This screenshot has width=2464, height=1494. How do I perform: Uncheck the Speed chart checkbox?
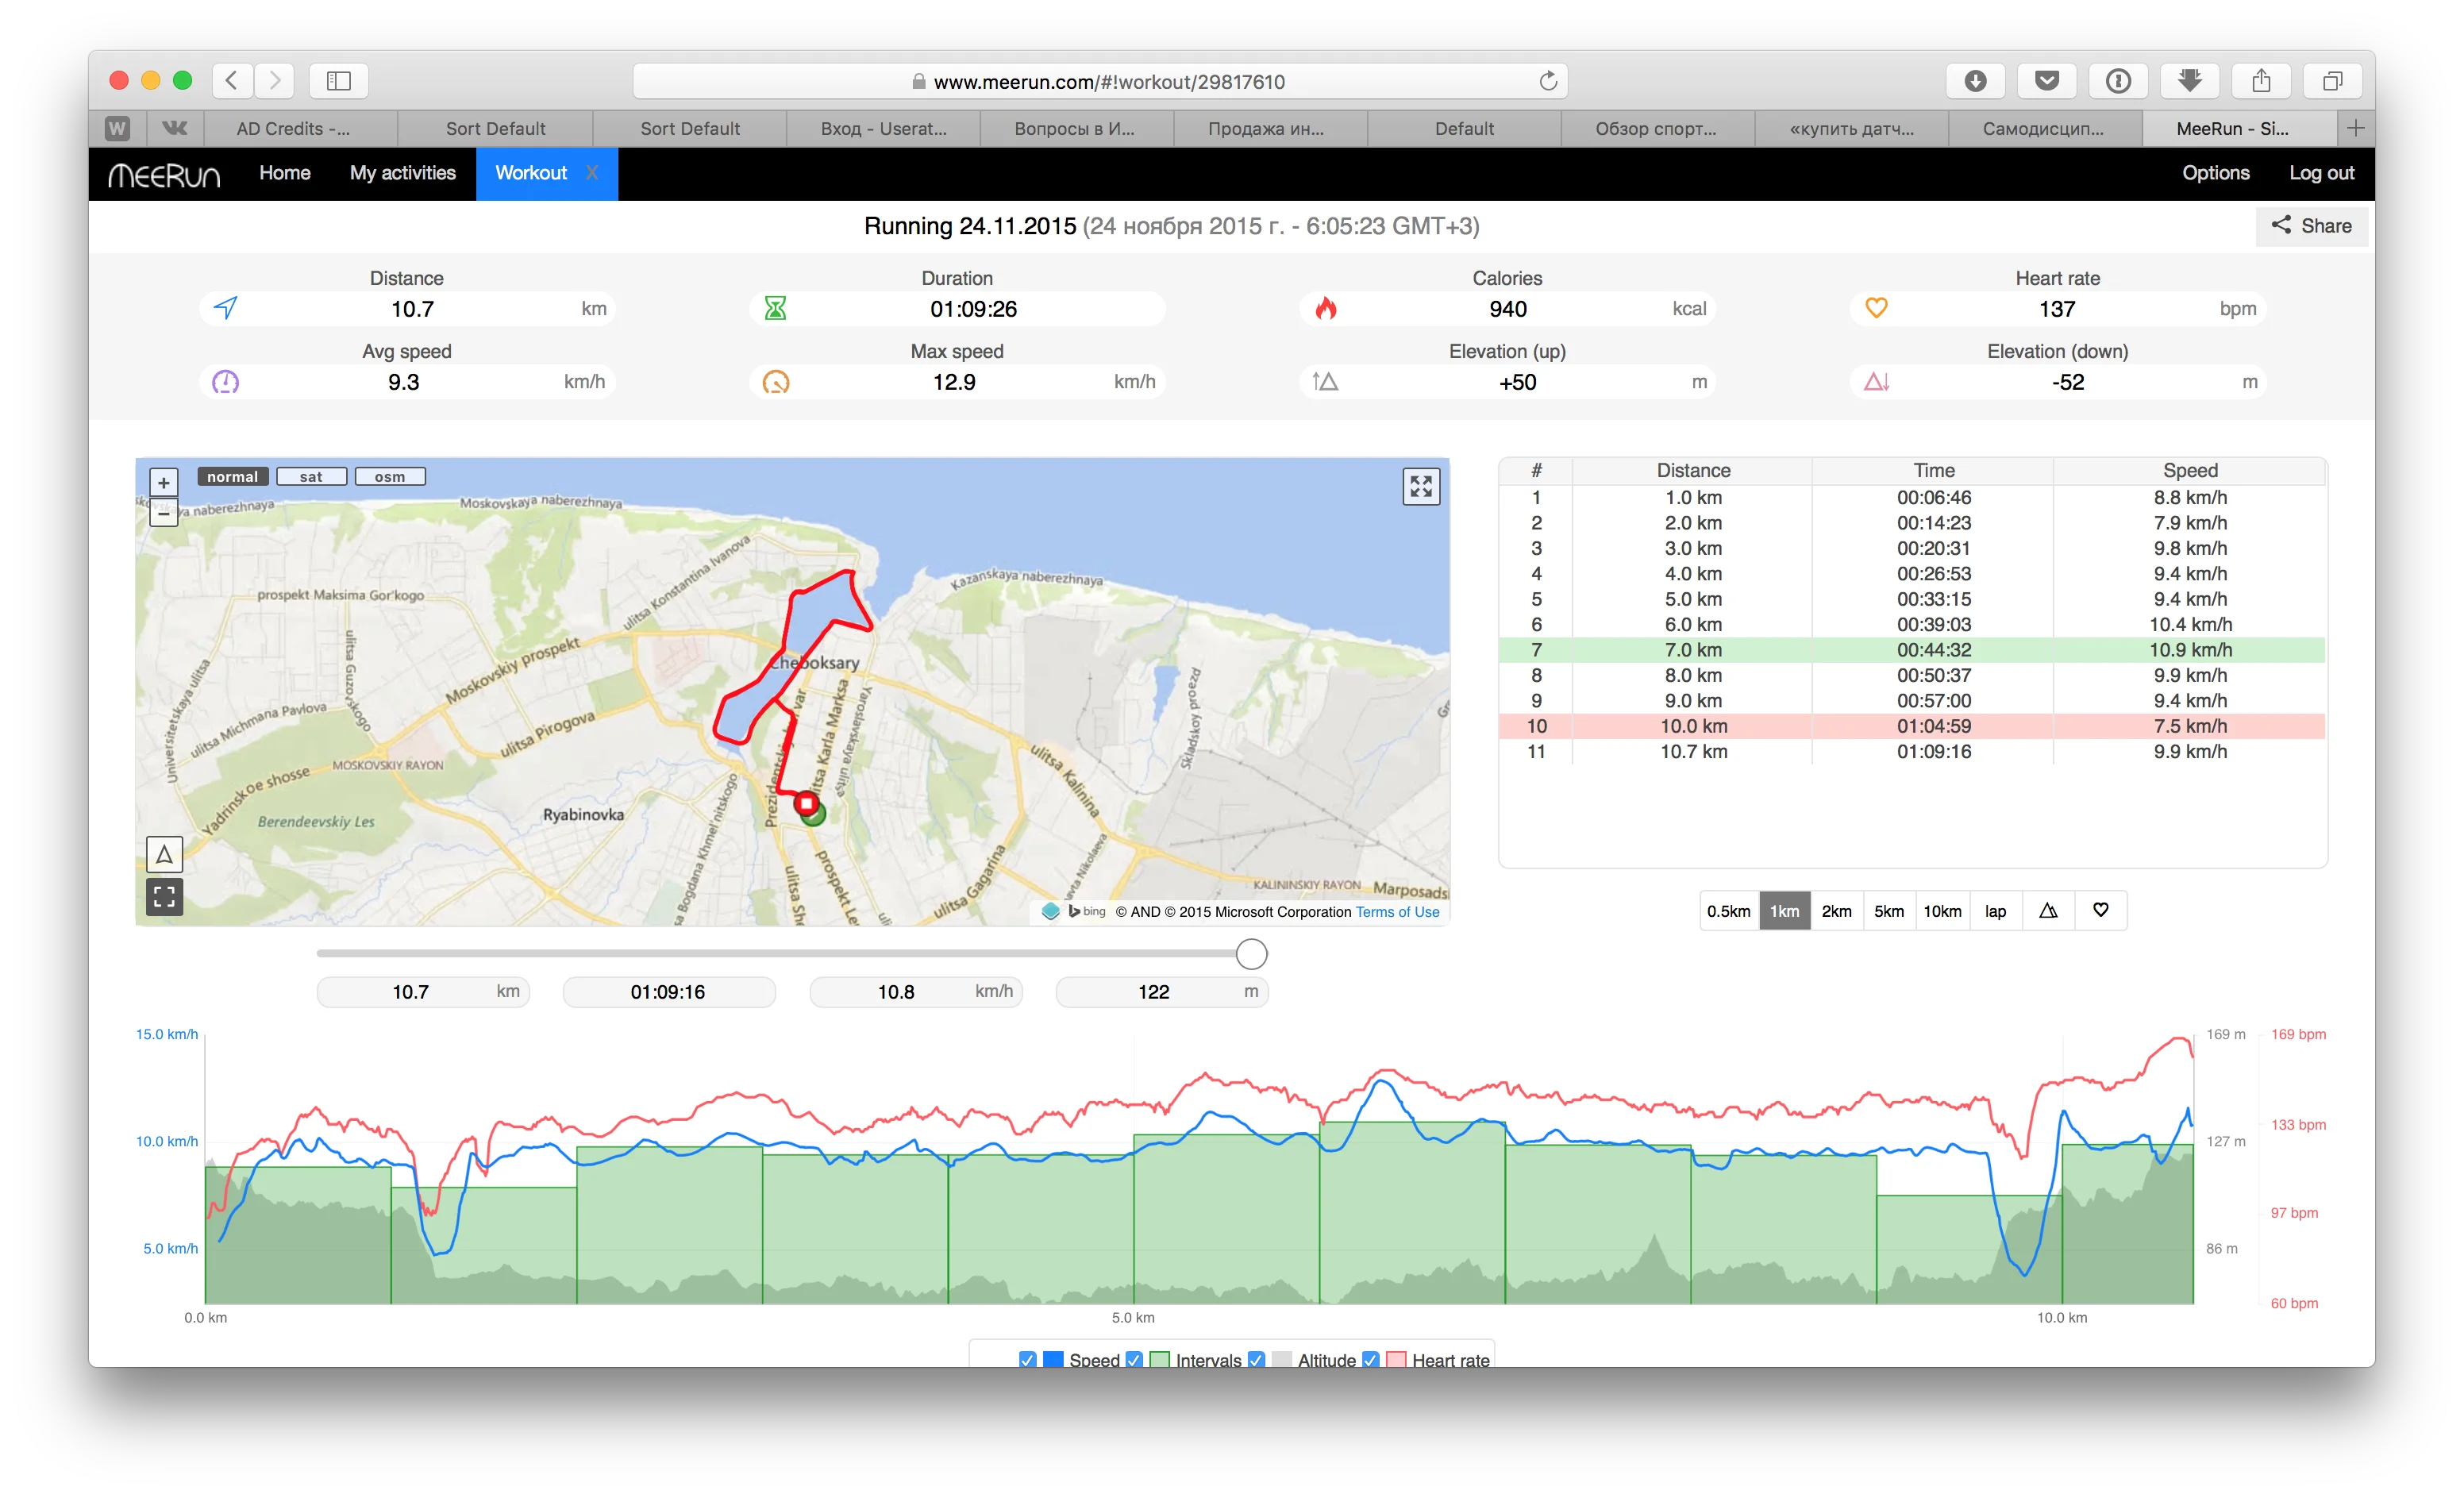click(x=1027, y=1359)
